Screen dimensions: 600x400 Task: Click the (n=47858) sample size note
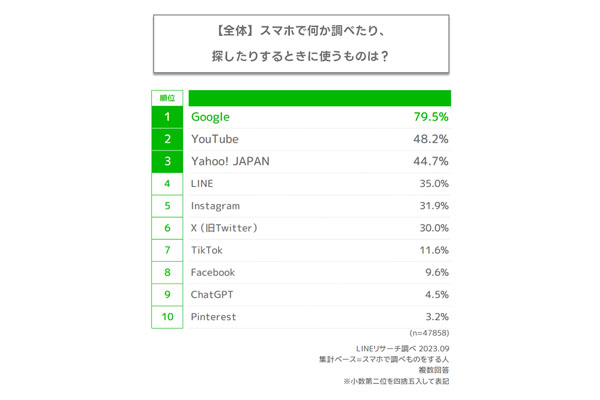tap(429, 332)
